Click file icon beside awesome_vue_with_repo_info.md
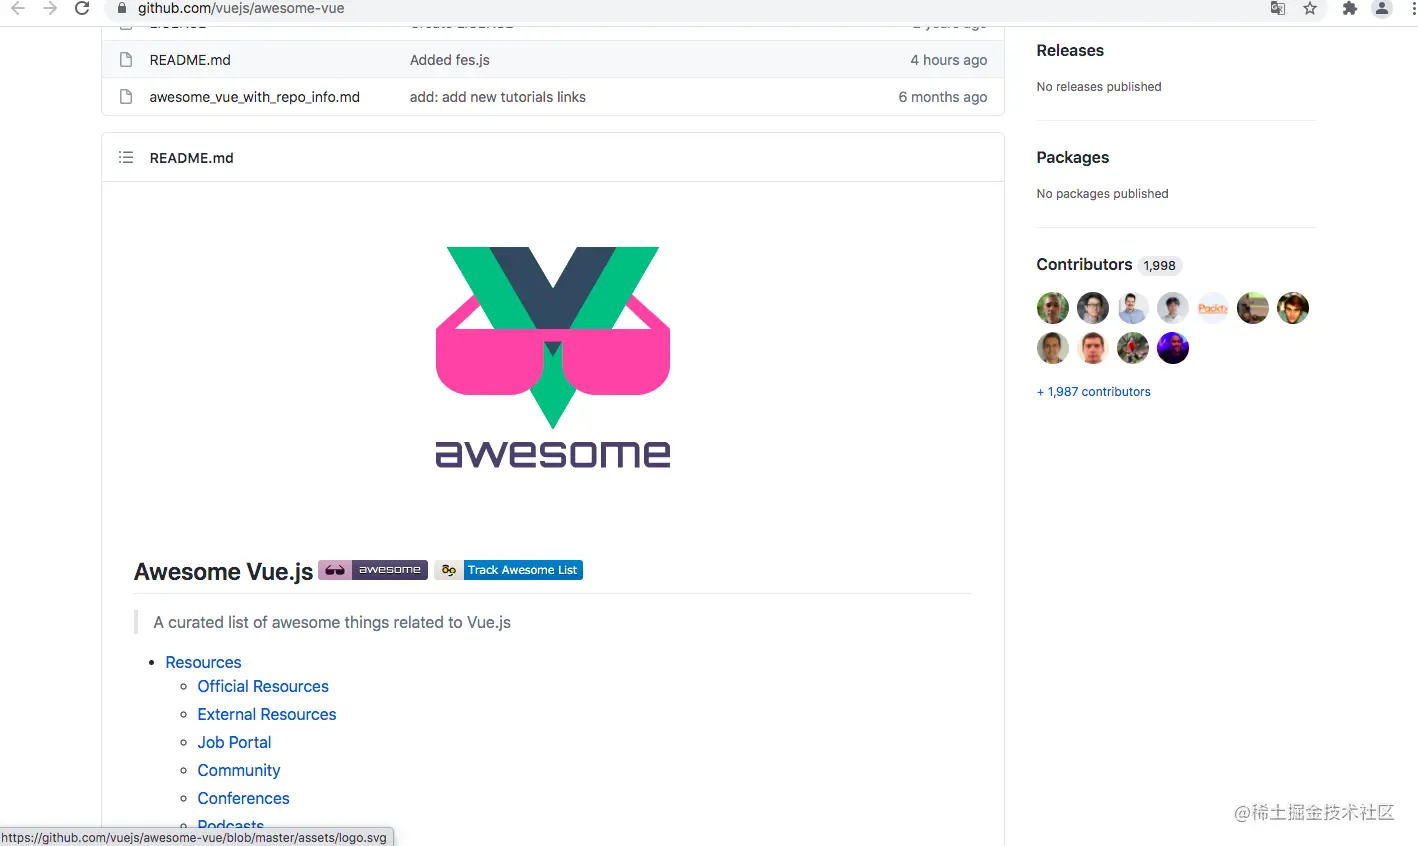Viewport: 1418px width, 846px height. click(x=126, y=97)
